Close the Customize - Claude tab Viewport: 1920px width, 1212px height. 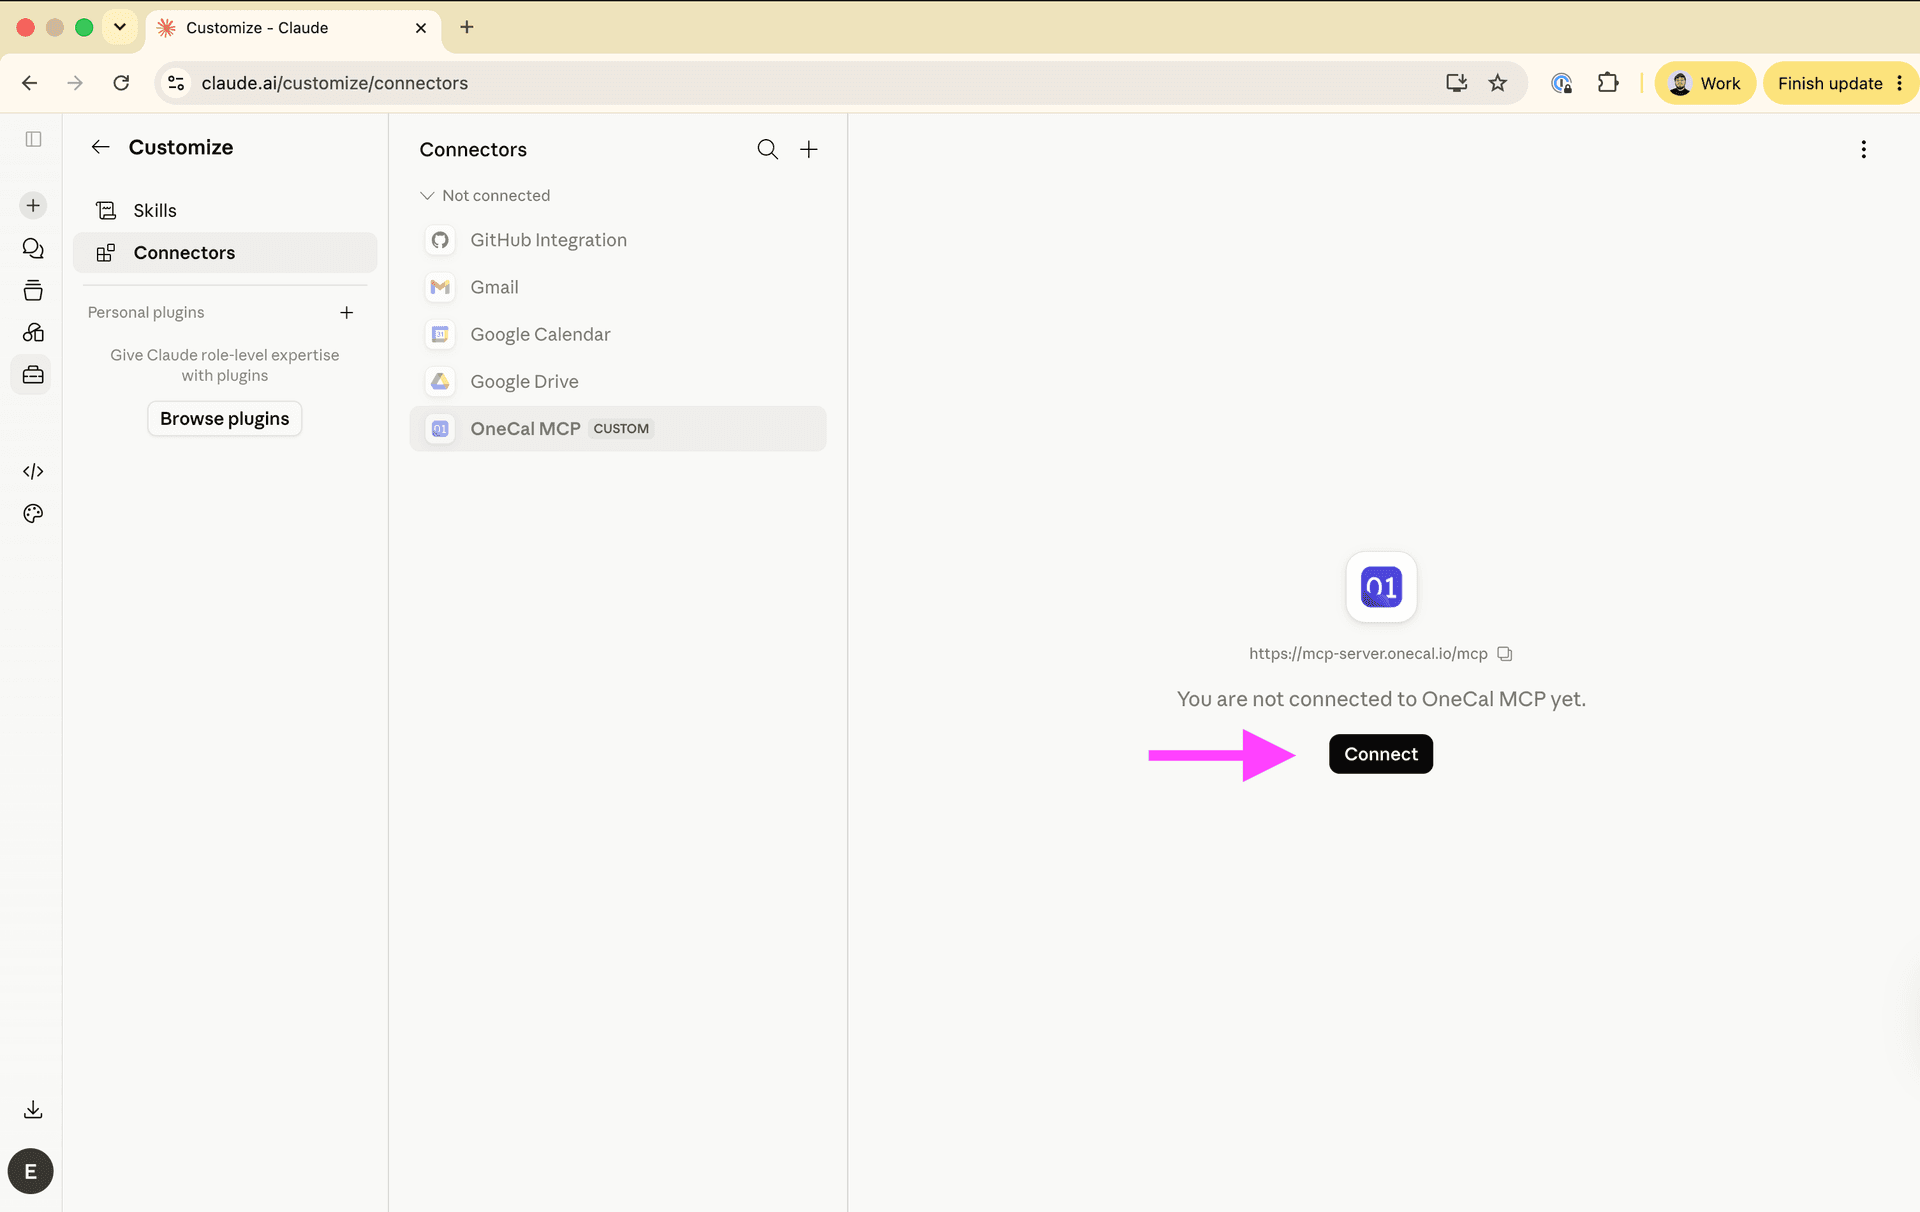coord(421,28)
